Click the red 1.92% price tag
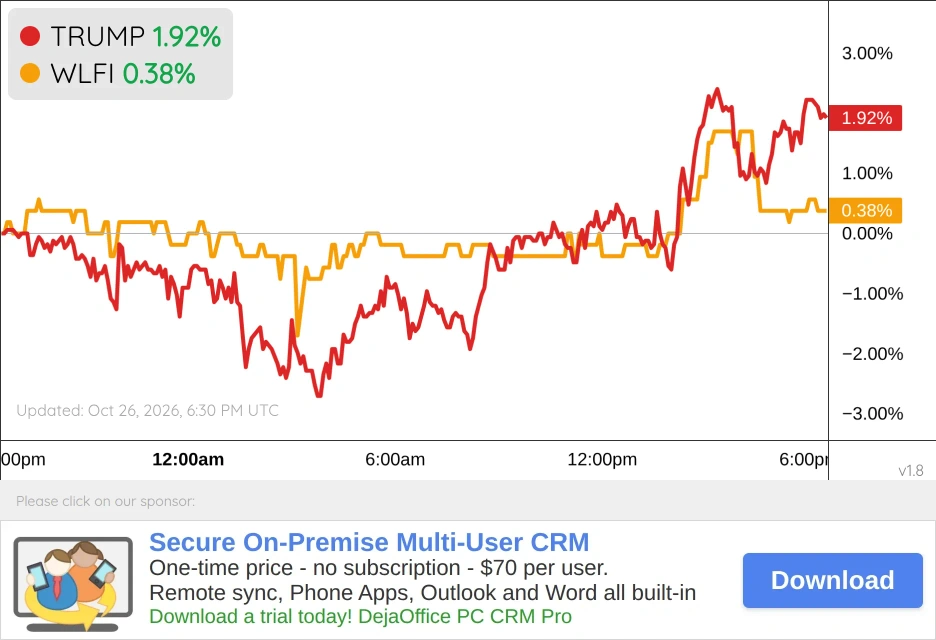Screen dimensions: 936x640 (866, 118)
